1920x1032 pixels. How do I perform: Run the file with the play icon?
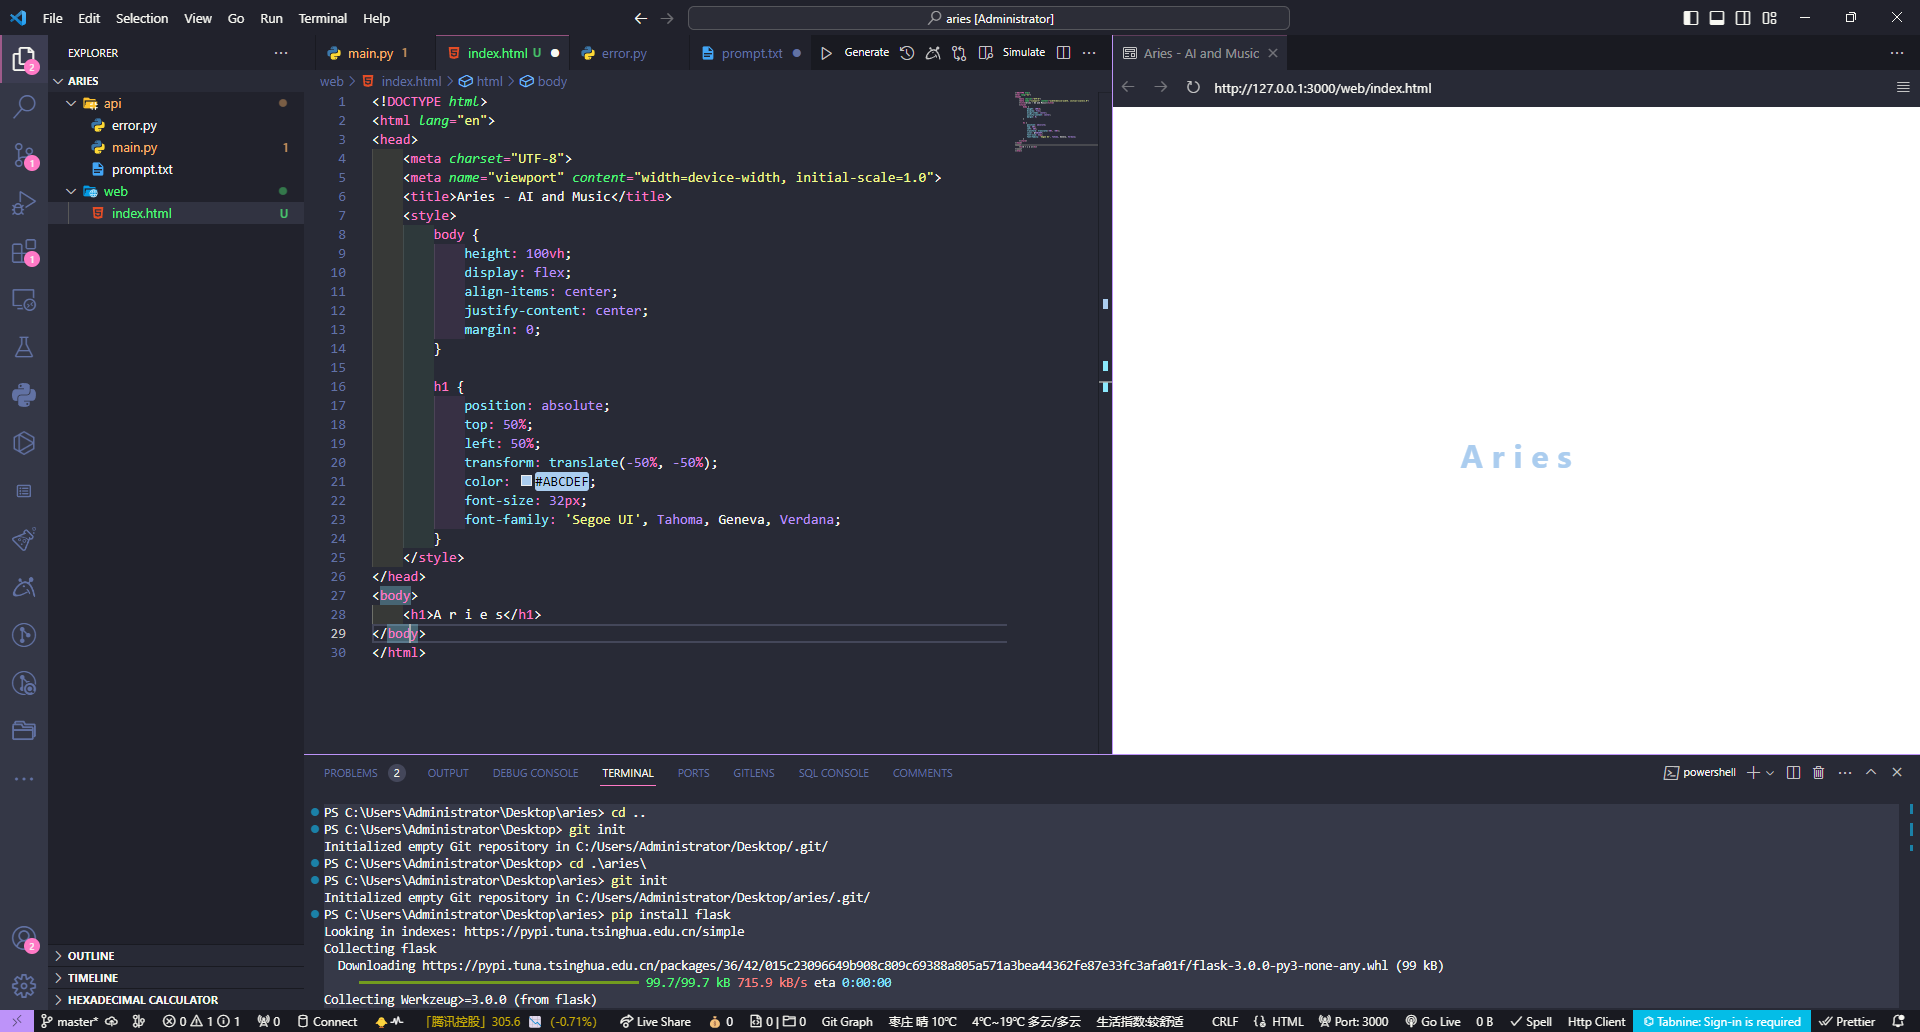click(x=826, y=53)
